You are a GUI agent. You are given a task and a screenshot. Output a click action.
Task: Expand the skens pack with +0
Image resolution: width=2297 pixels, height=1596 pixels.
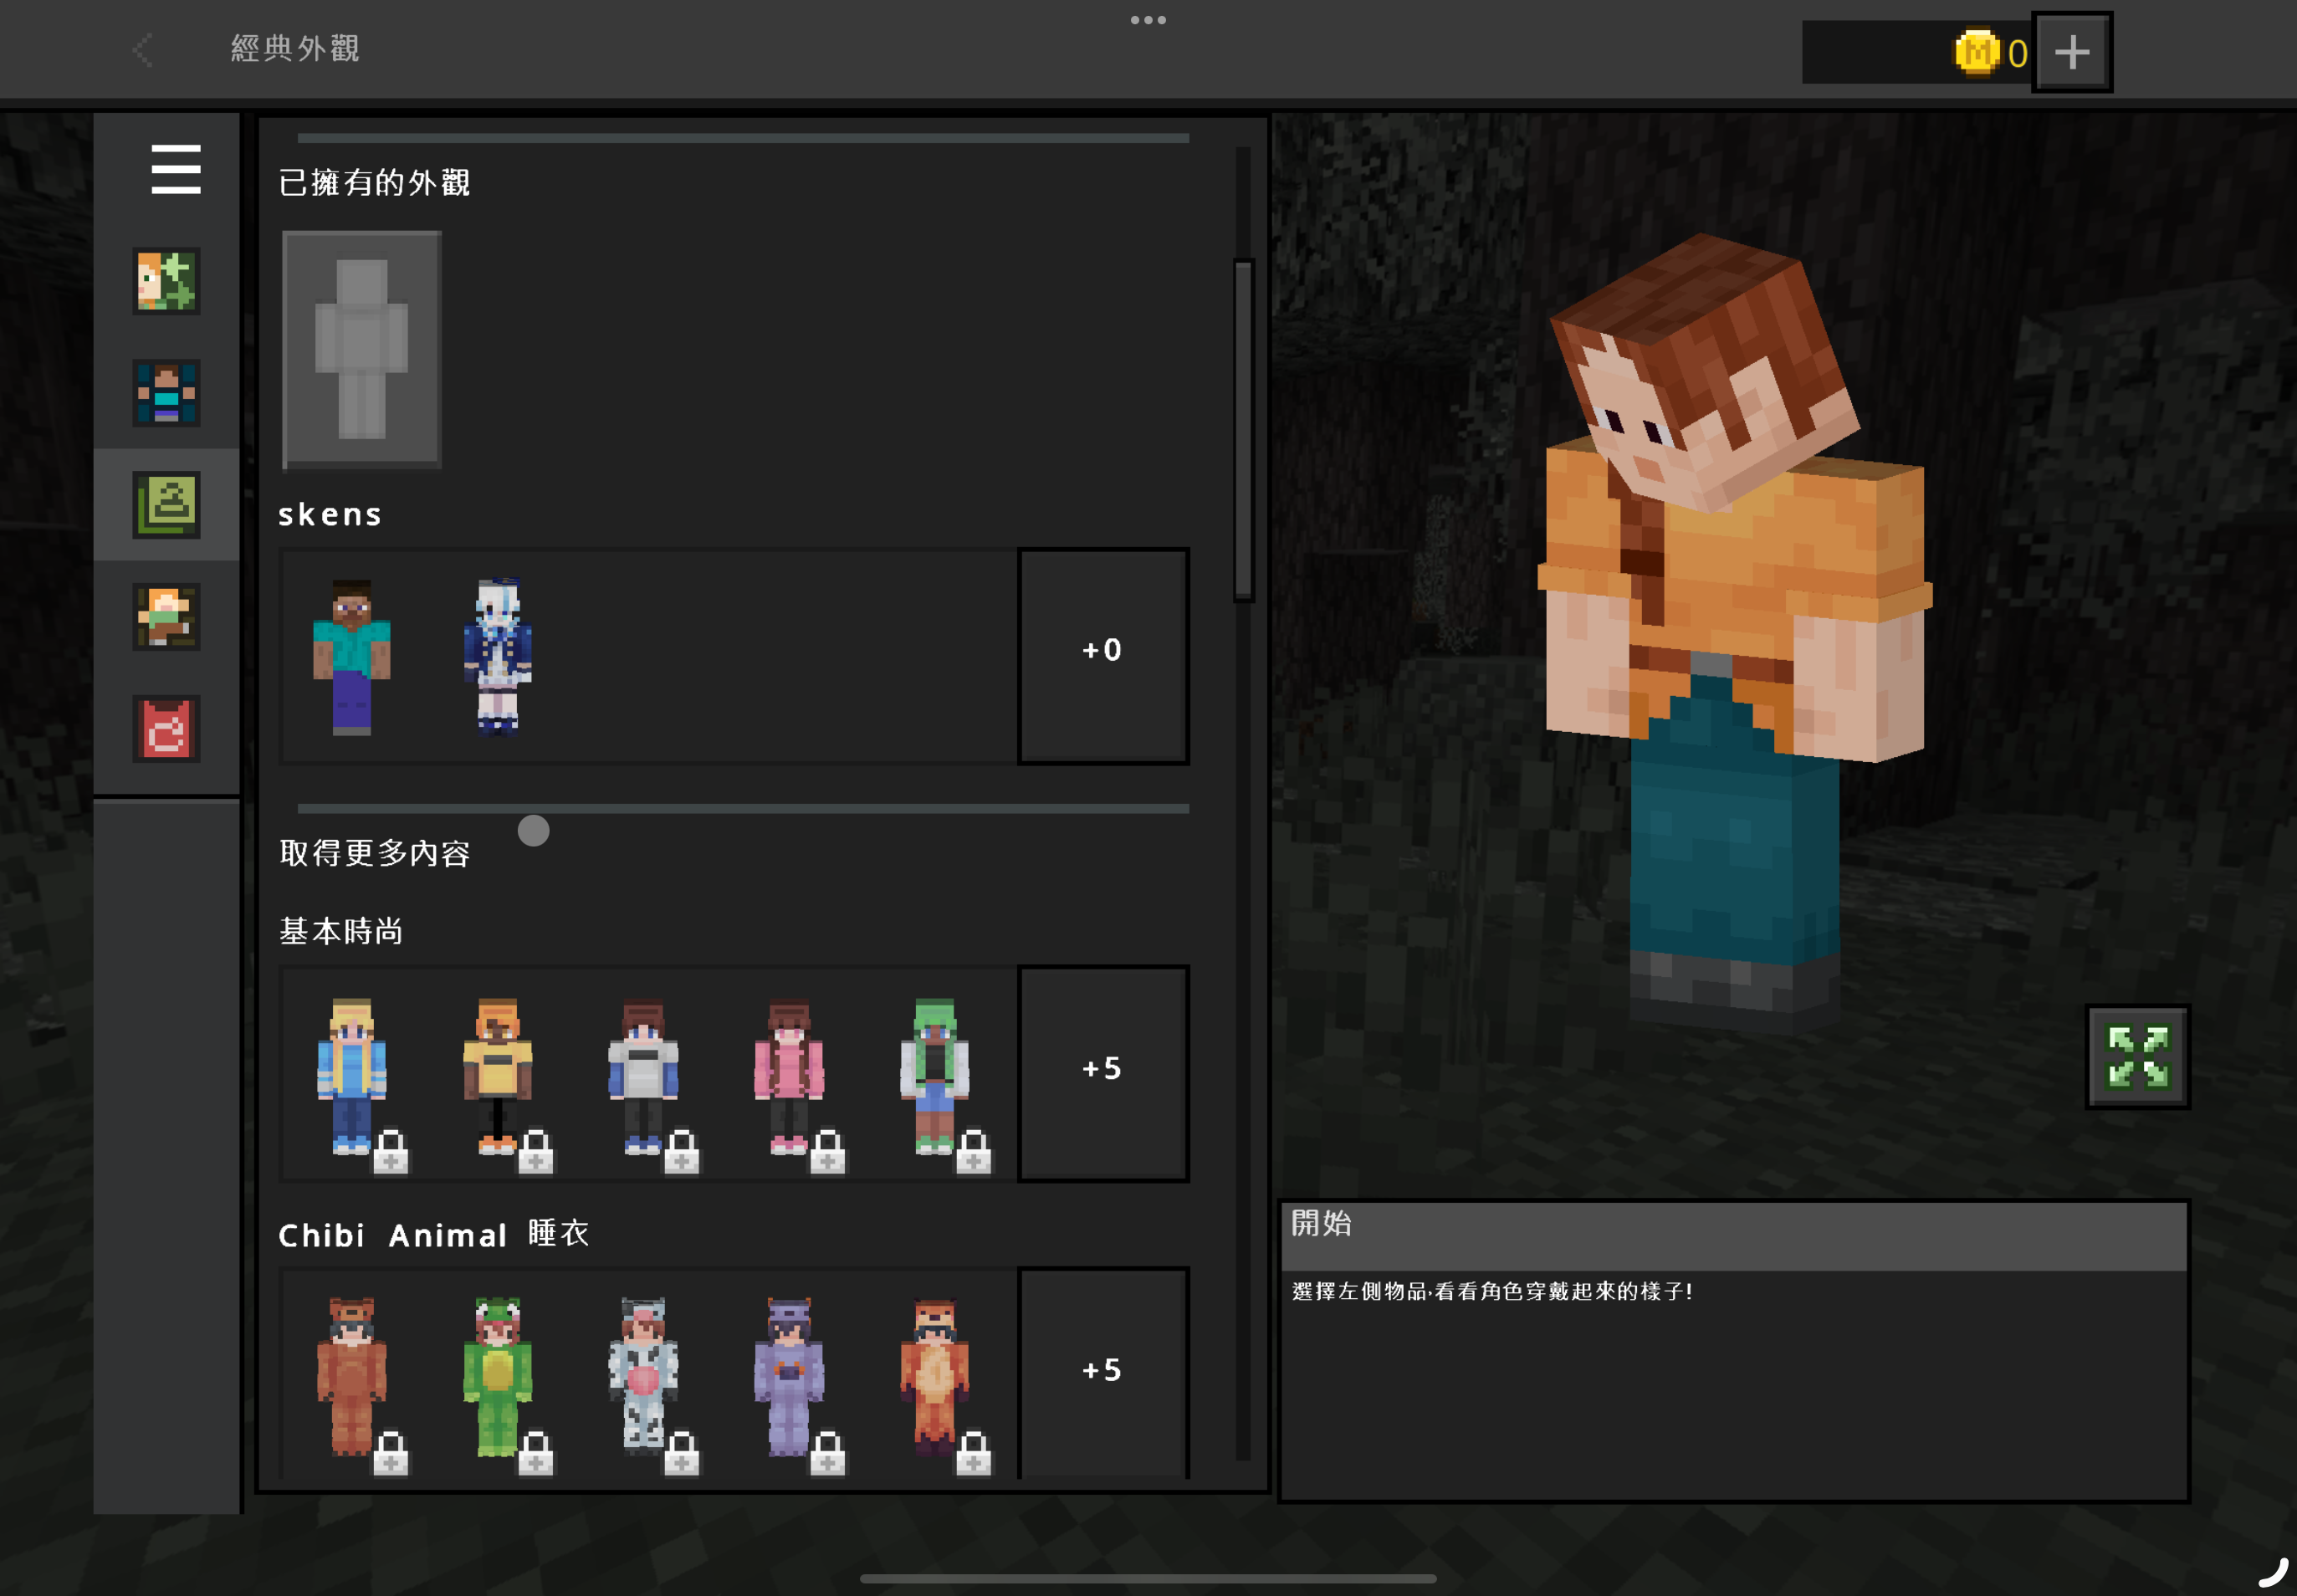[x=1102, y=655]
